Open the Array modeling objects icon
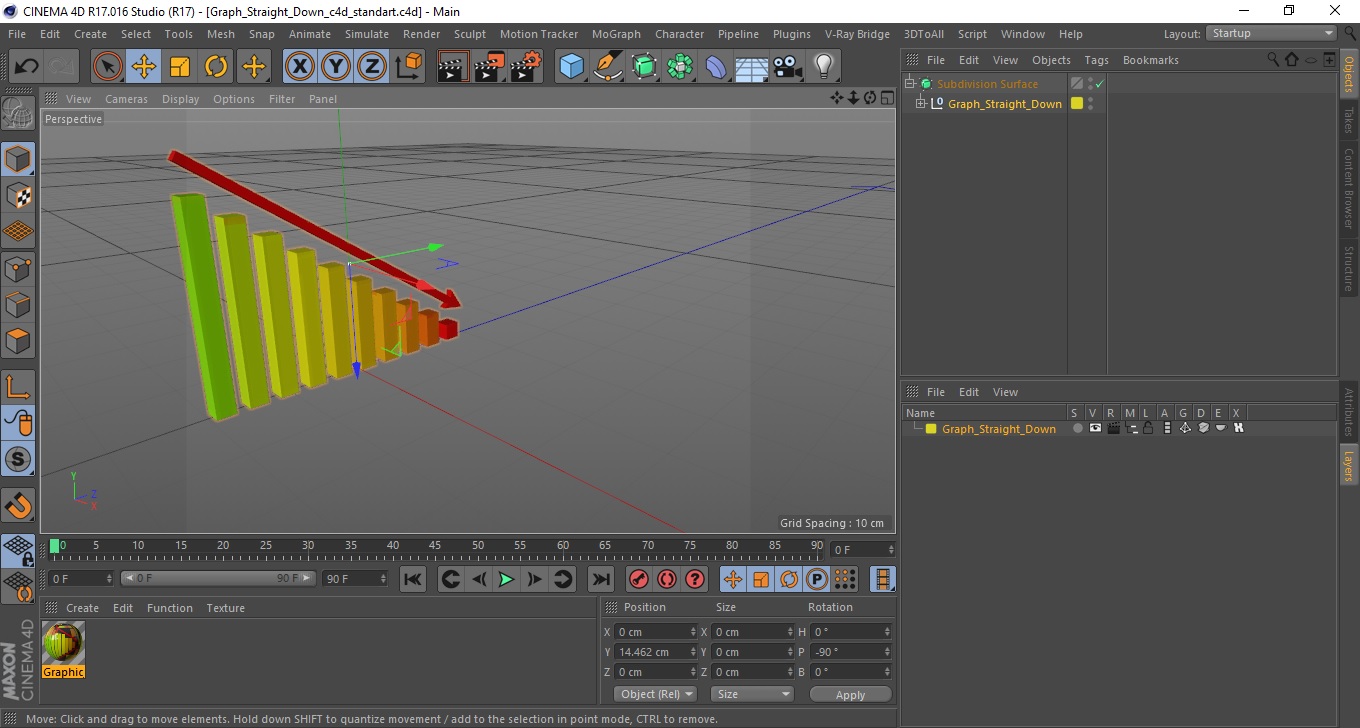The width and height of the screenshot is (1360, 728). point(680,67)
